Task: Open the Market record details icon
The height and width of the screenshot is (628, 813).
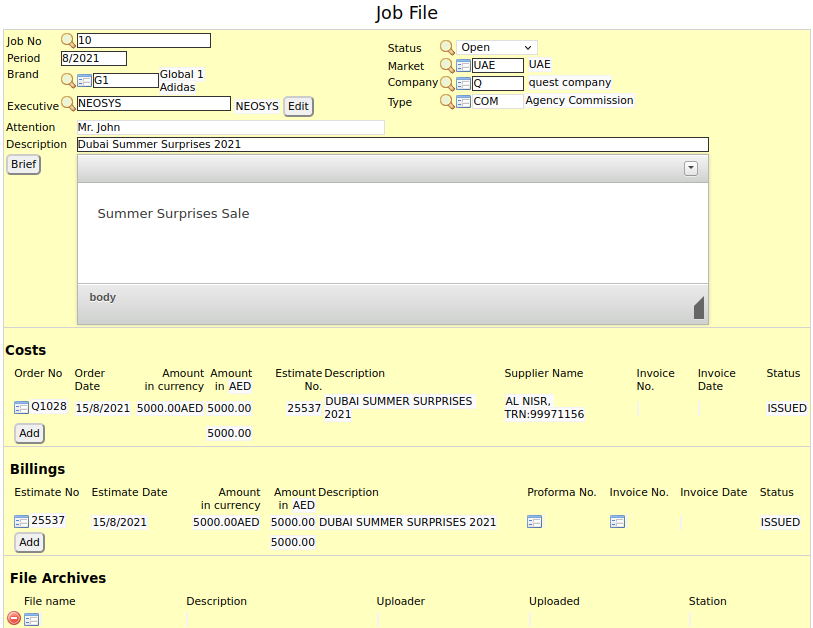Action: tap(464, 66)
